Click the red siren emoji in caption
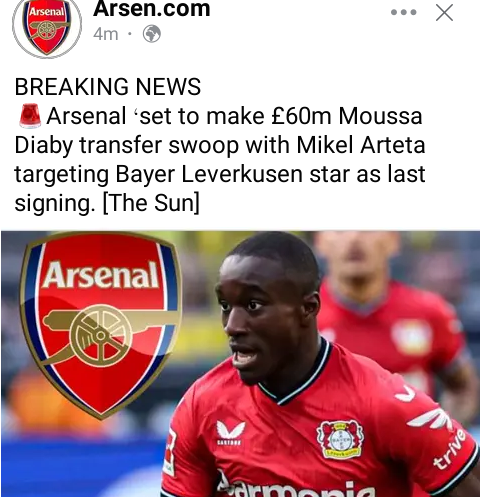 click(30, 116)
